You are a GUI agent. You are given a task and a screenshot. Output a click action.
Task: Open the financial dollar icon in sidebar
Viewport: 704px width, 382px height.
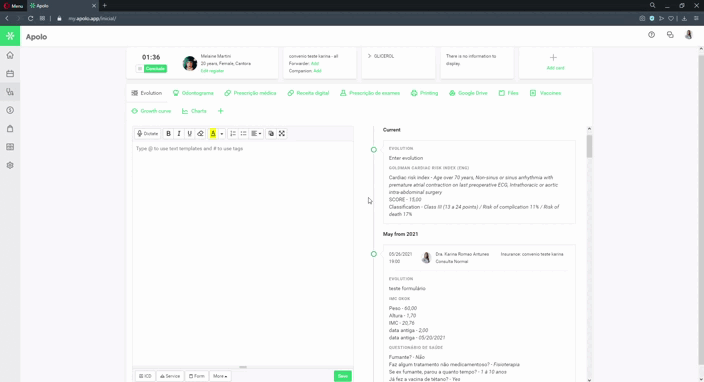point(10,110)
